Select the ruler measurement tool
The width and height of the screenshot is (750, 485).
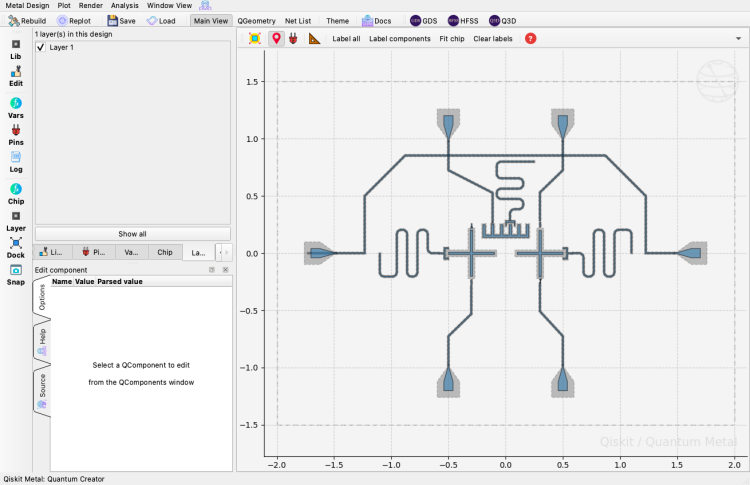tap(314, 39)
